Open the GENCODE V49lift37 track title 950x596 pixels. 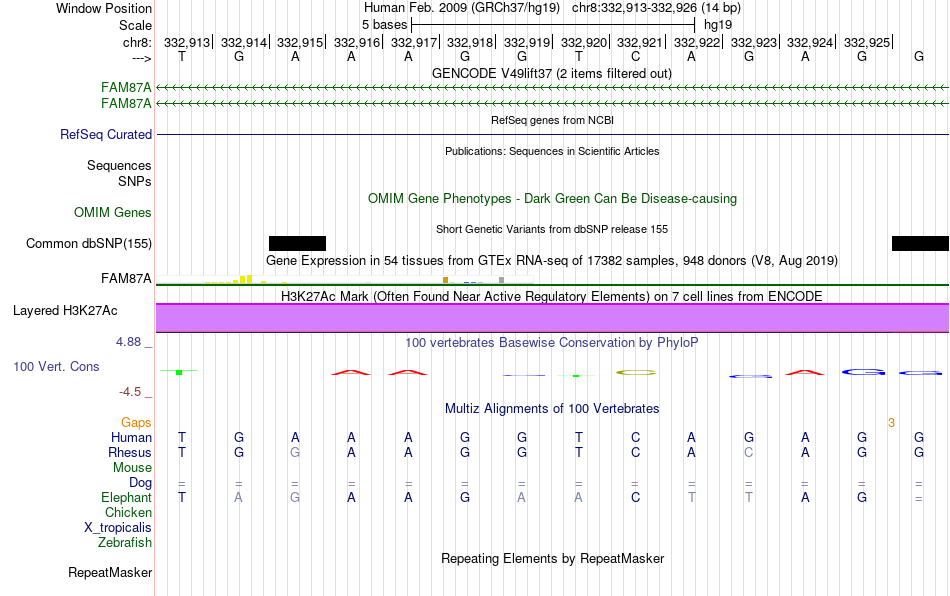pyautogui.click(x=552, y=73)
